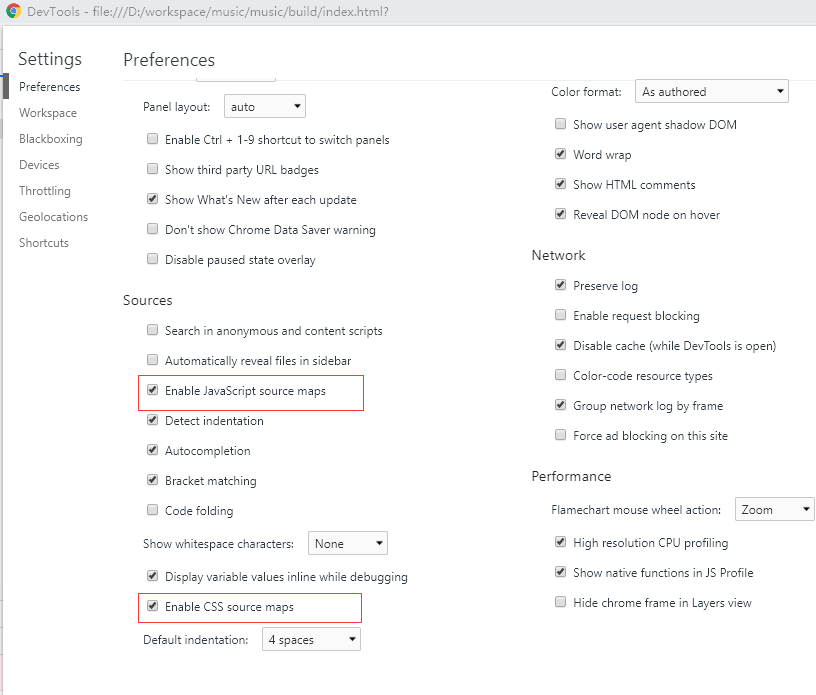The height and width of the screenshot is (695, 816).
Task: Open the Panel layout dropdown
Action: pos(264,106)
